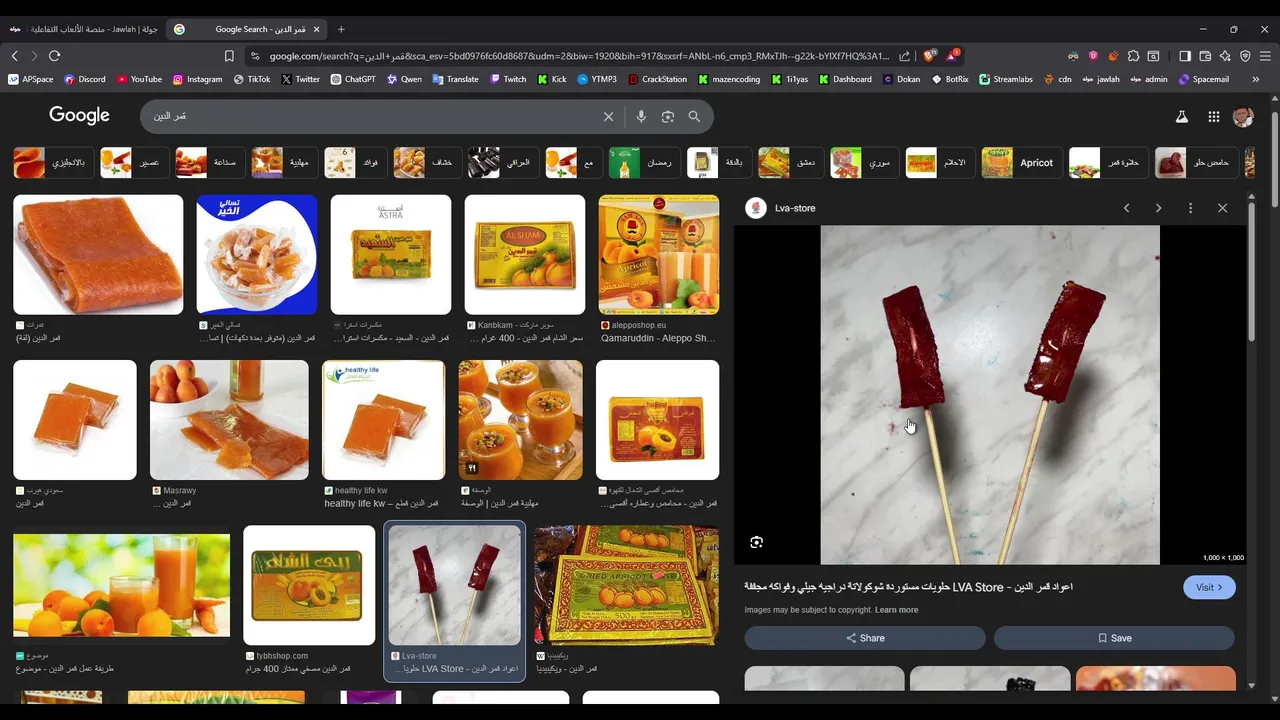1280x720 pixels.
Task: Open the Streamlabs bookmark
Action: 1005,79
